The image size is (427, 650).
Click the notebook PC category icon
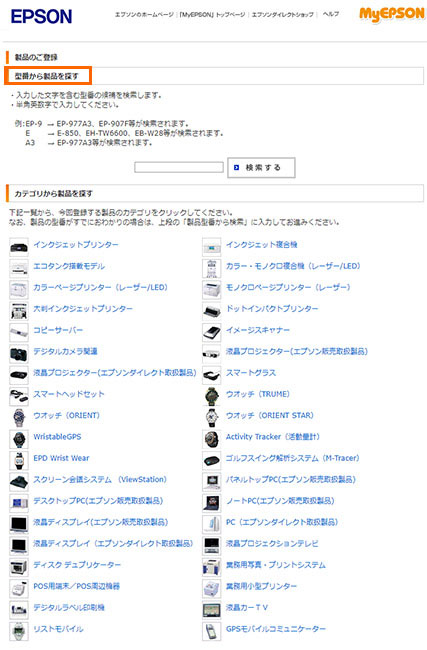point(211,503)
